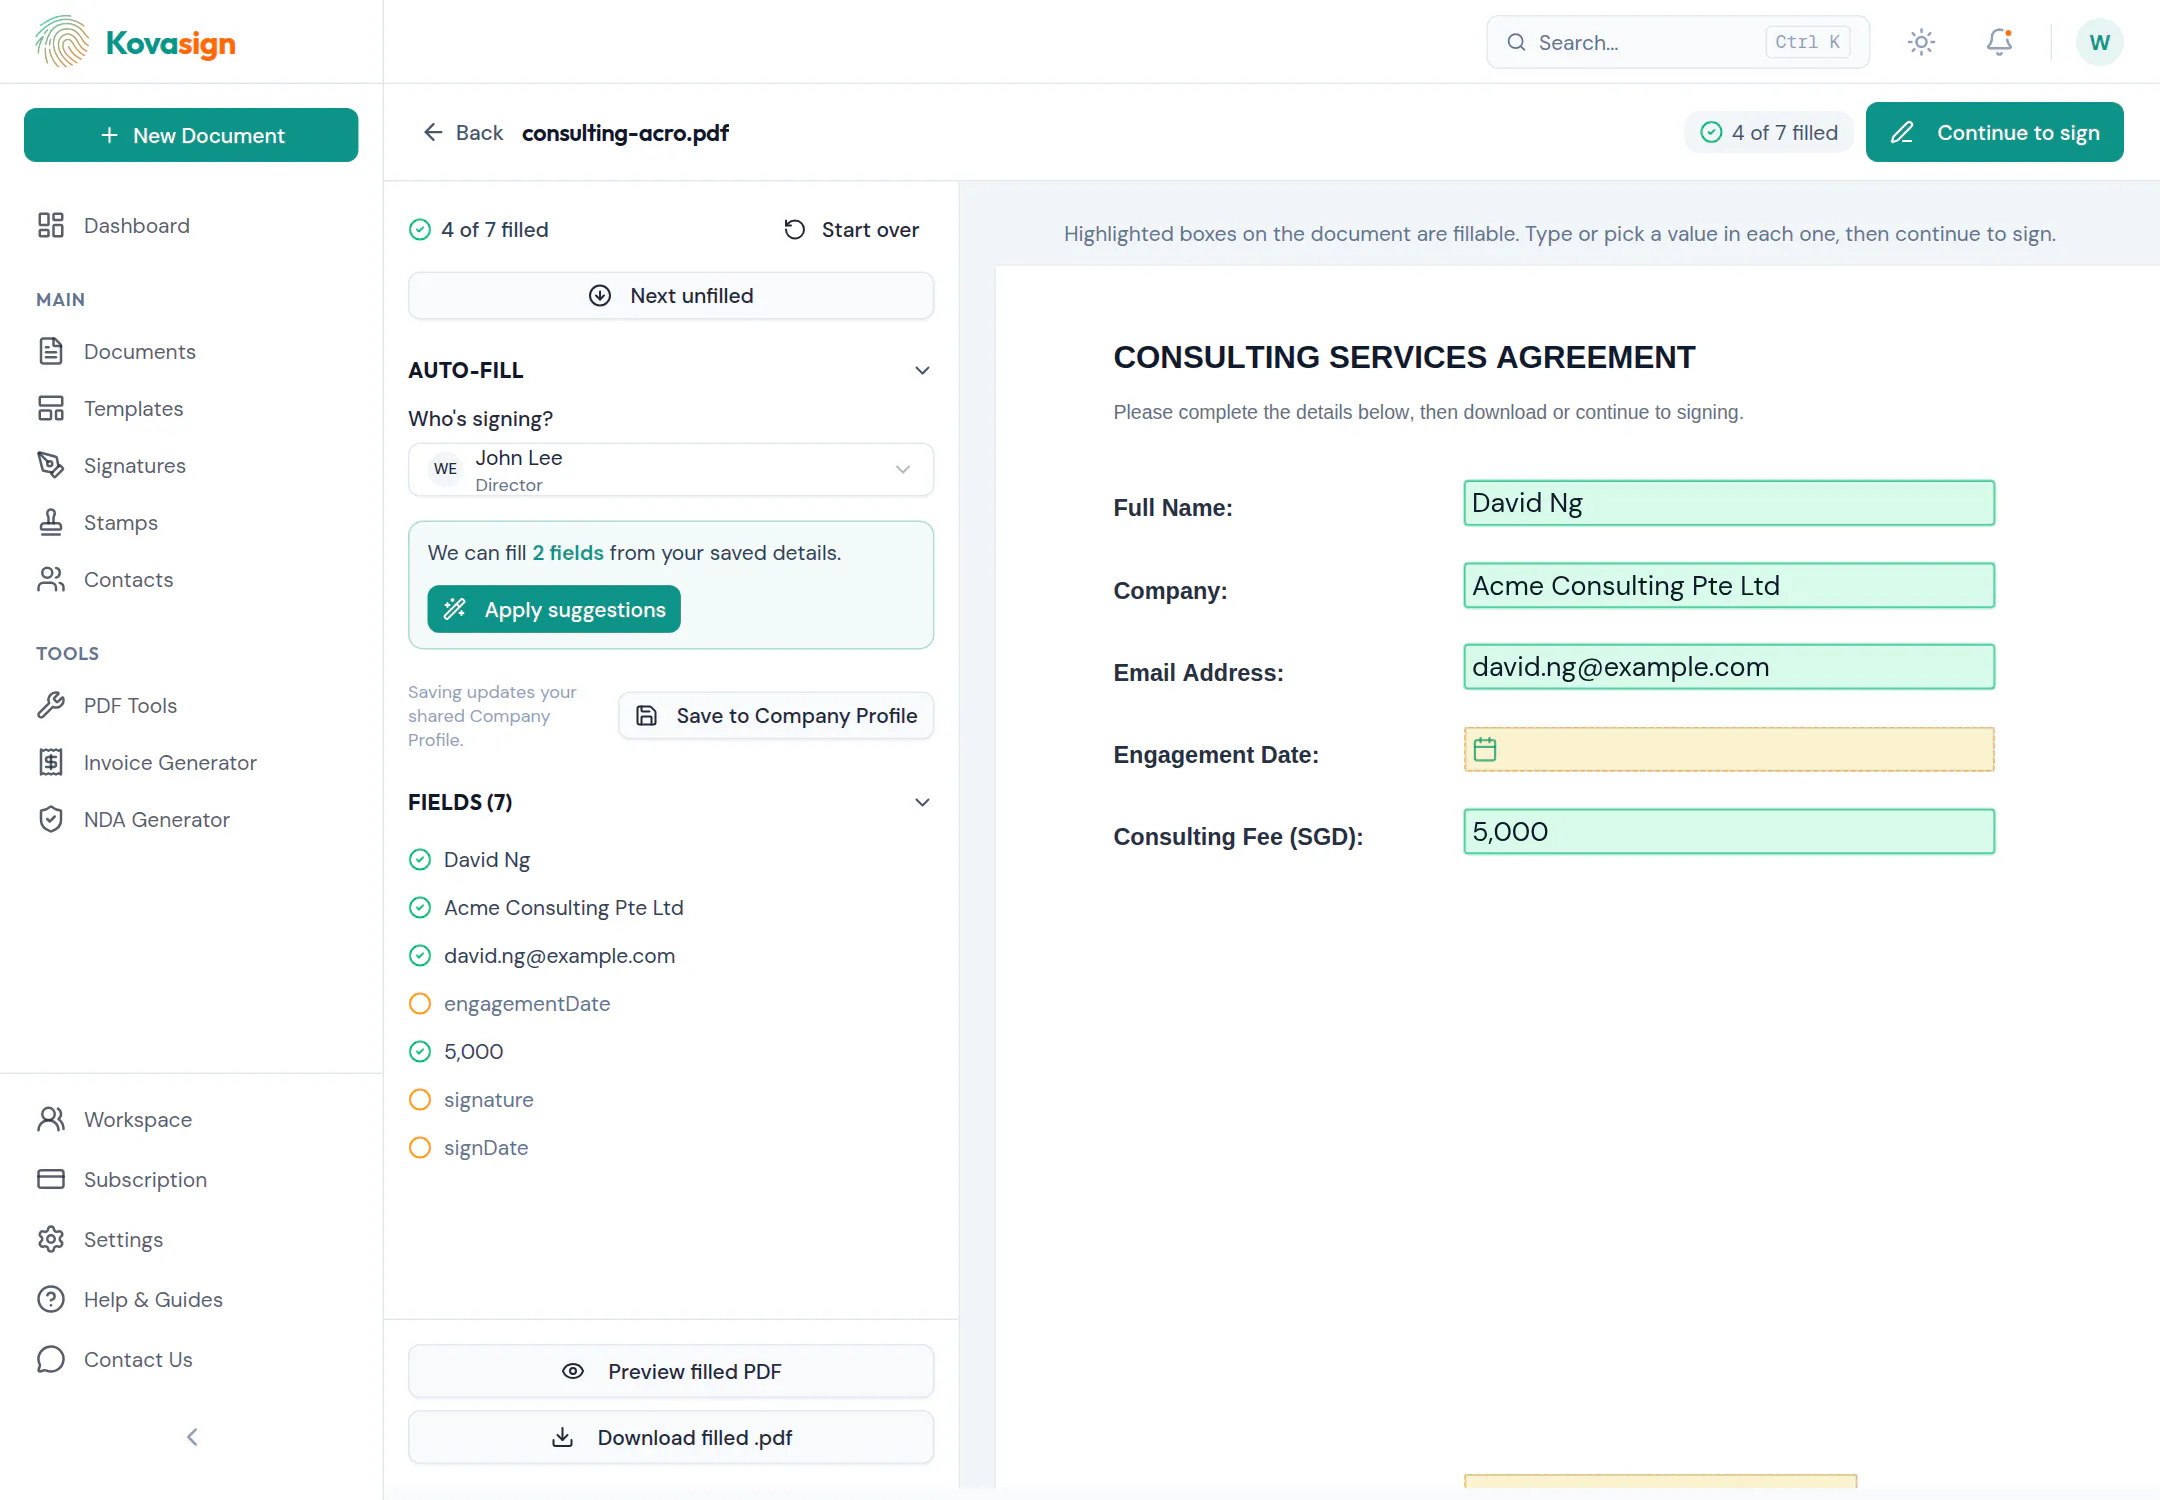Click the calendar icon in Engagement Date
The image size is (2160, 1500).
(1485, 749)
